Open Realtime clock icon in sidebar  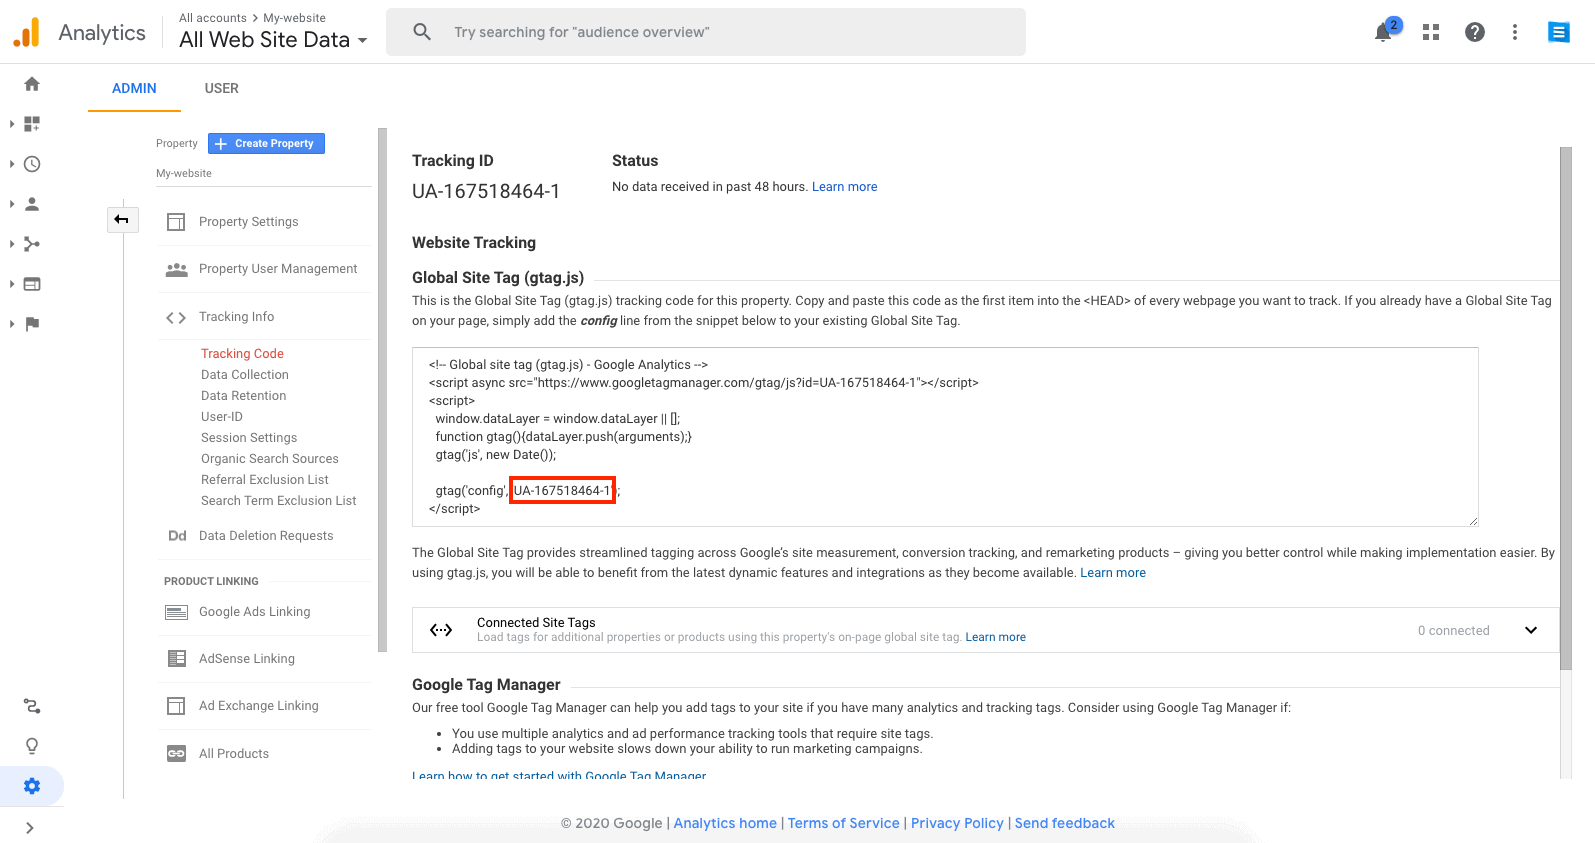click(32, 164)
